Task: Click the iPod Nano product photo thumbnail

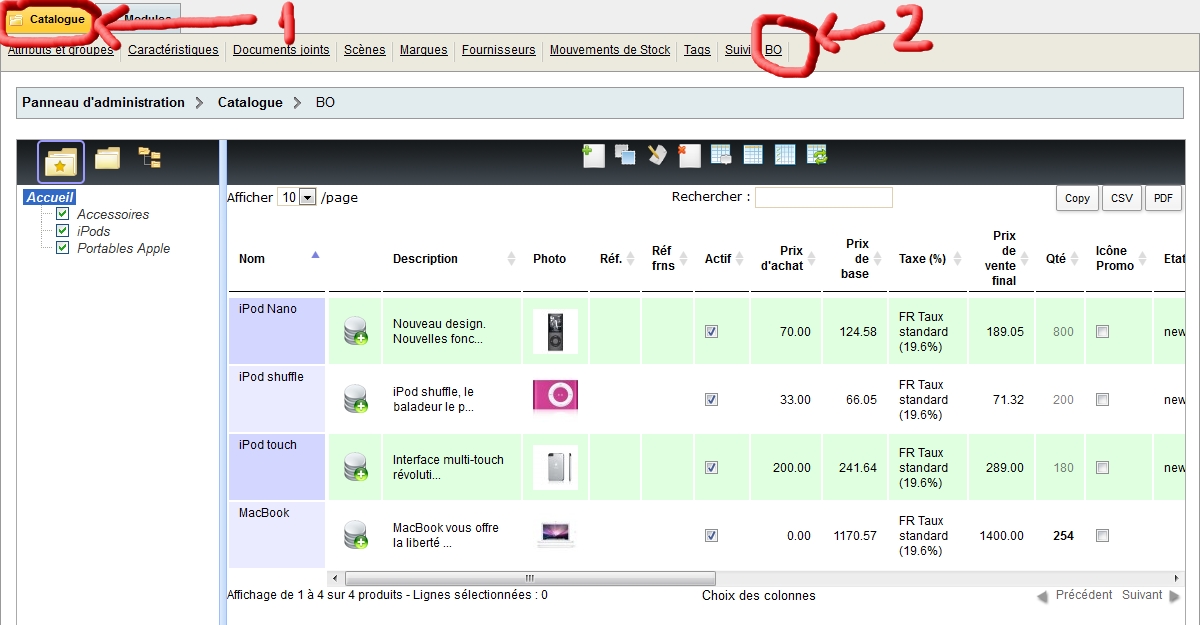Action: pyautogui.click(x=555, y=331)
